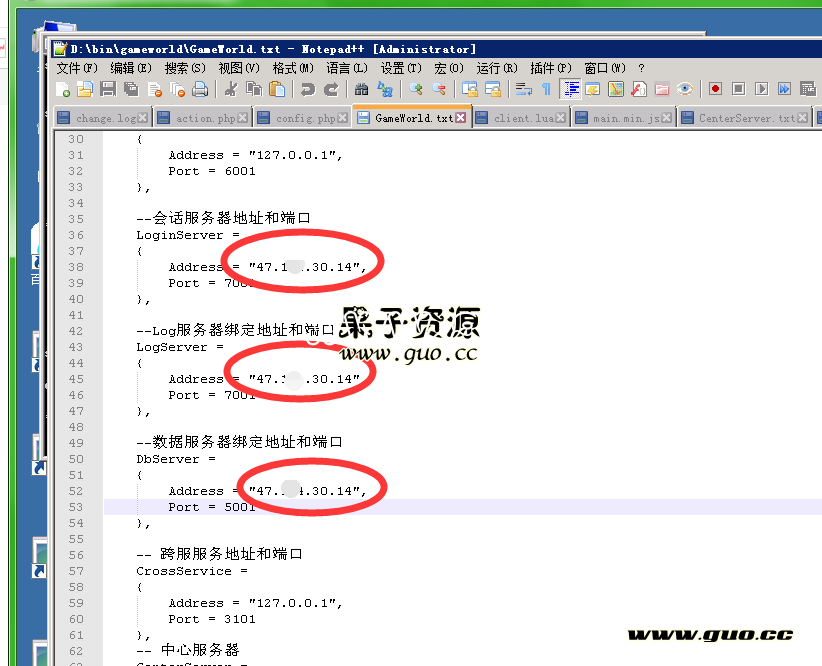Open Find with the binoculars icon
This screenshot has width=822, height=666.
pos(361,90)
